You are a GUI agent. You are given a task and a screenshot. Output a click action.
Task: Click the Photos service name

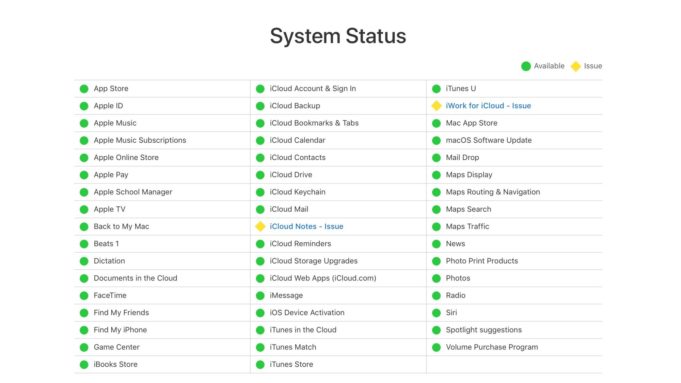[x=458, y=278]
